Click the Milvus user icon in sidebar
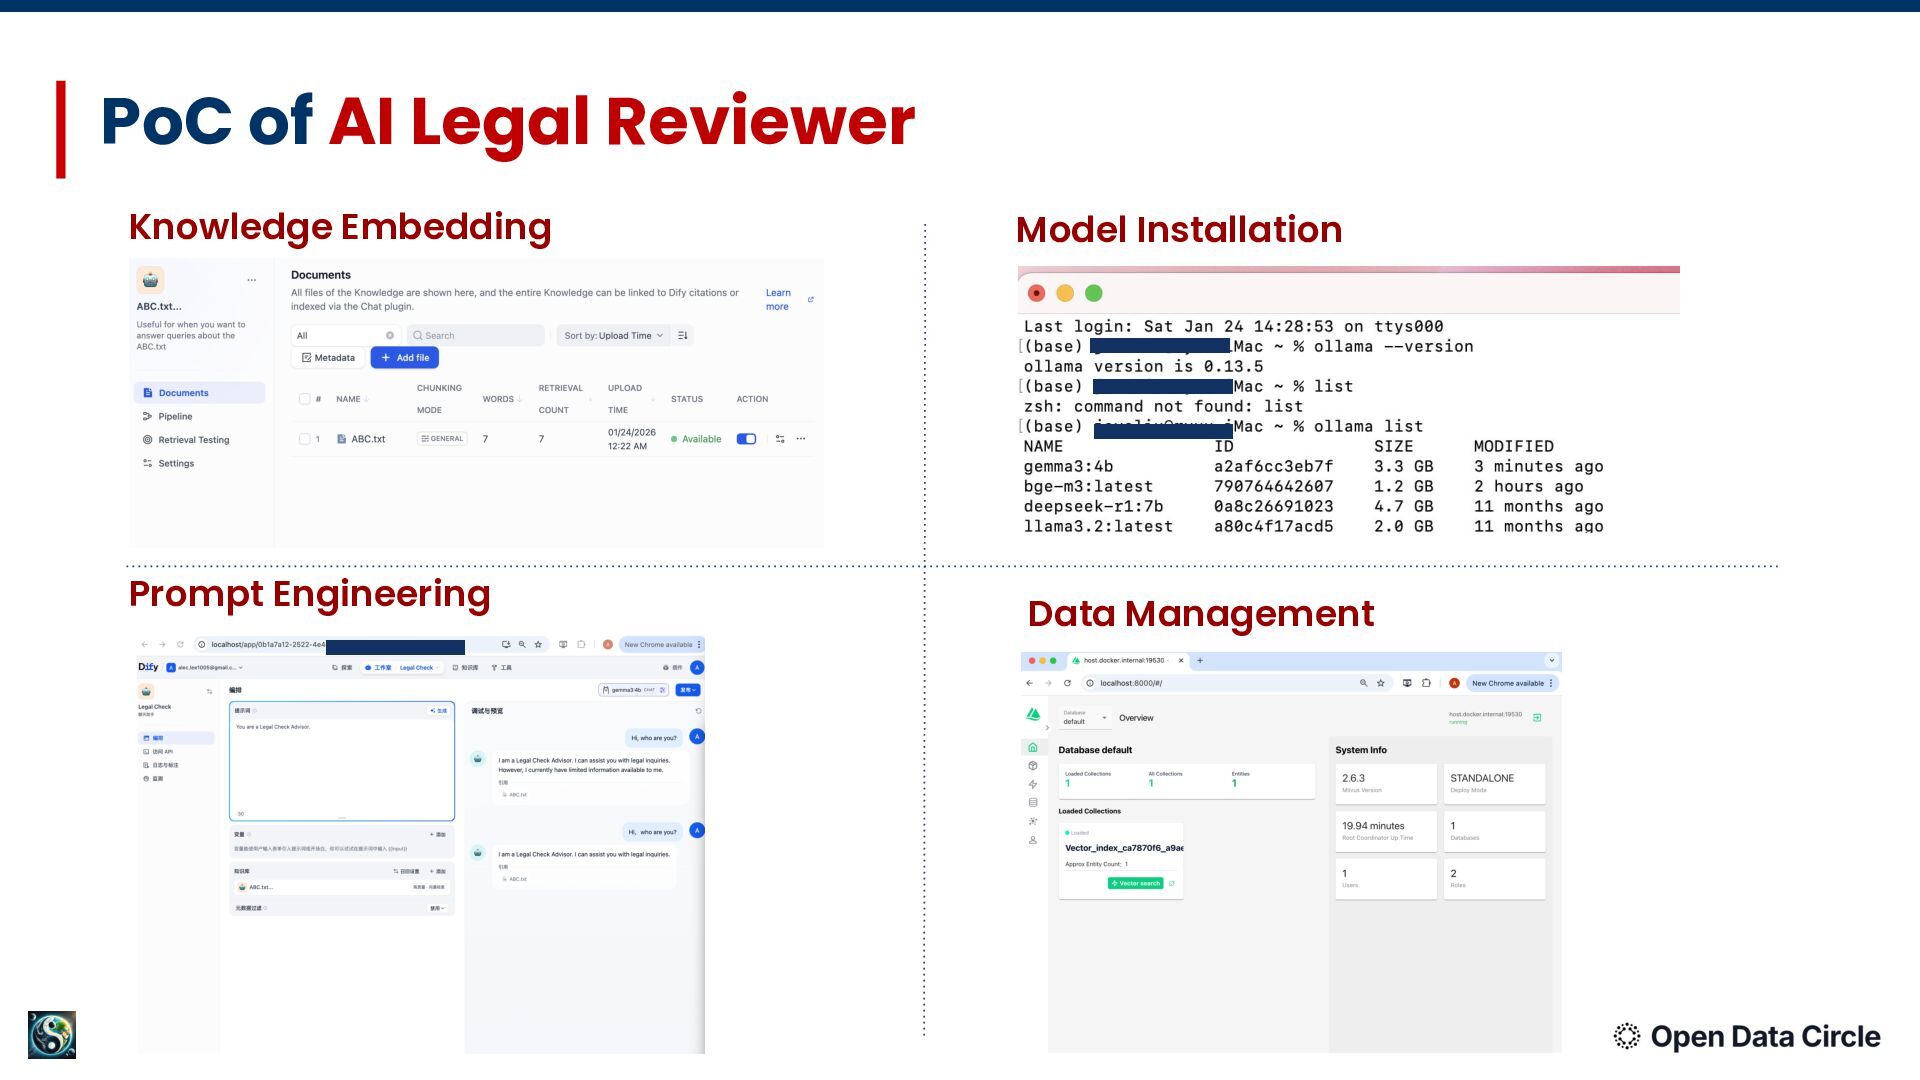 point(1033,840)
